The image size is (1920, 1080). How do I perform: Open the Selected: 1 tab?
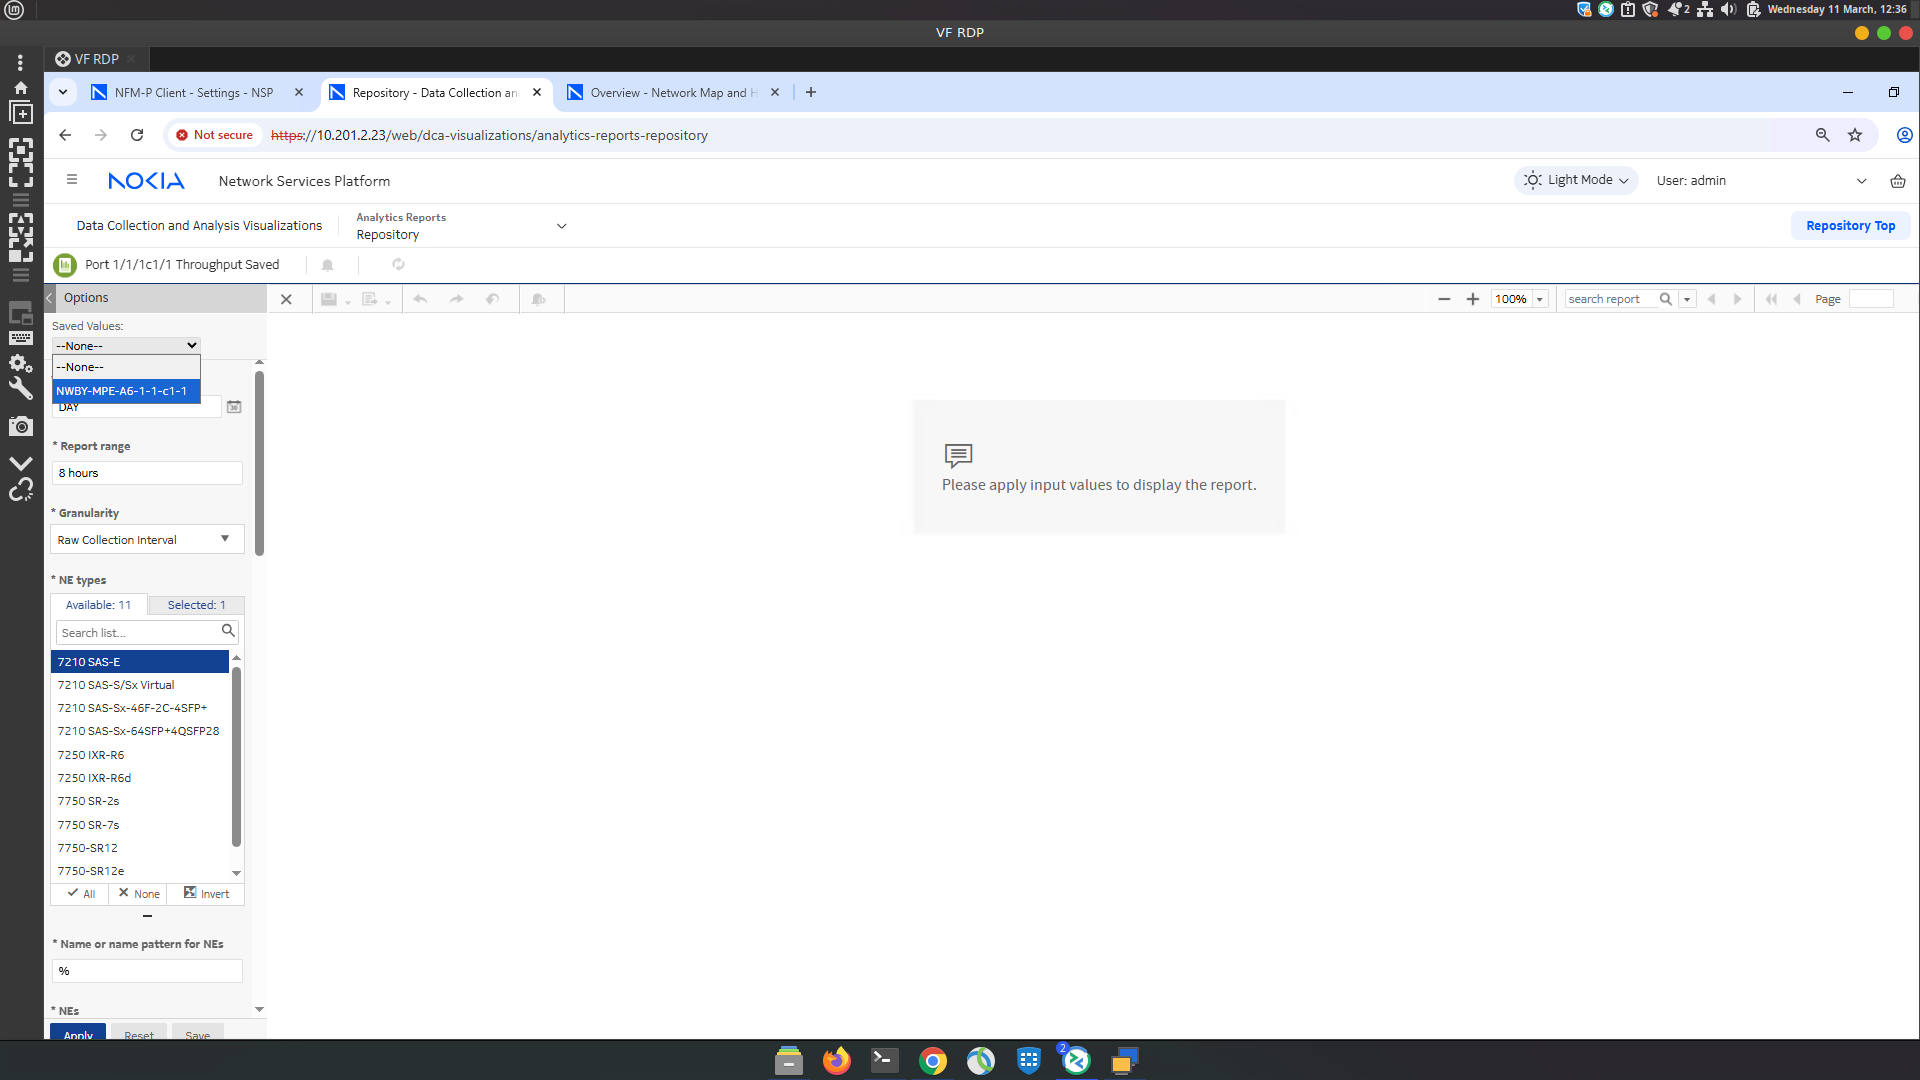pos(196,605)
